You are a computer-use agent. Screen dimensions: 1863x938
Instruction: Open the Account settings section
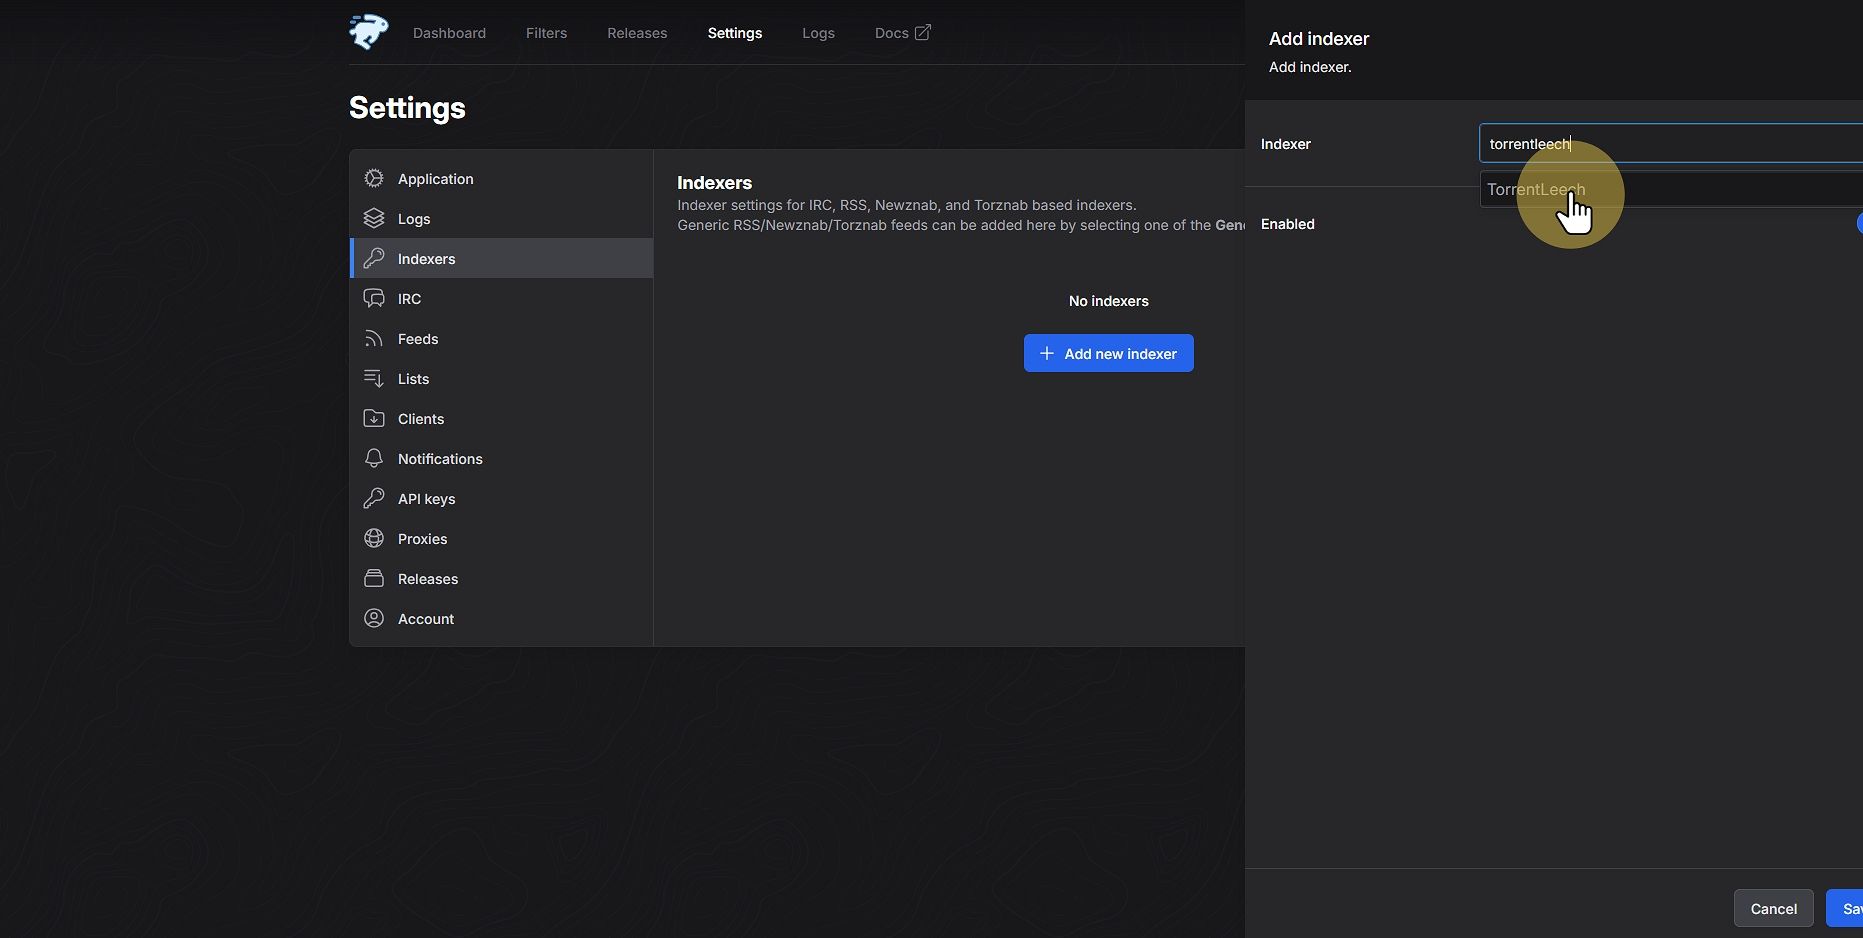tap(501, 618)
